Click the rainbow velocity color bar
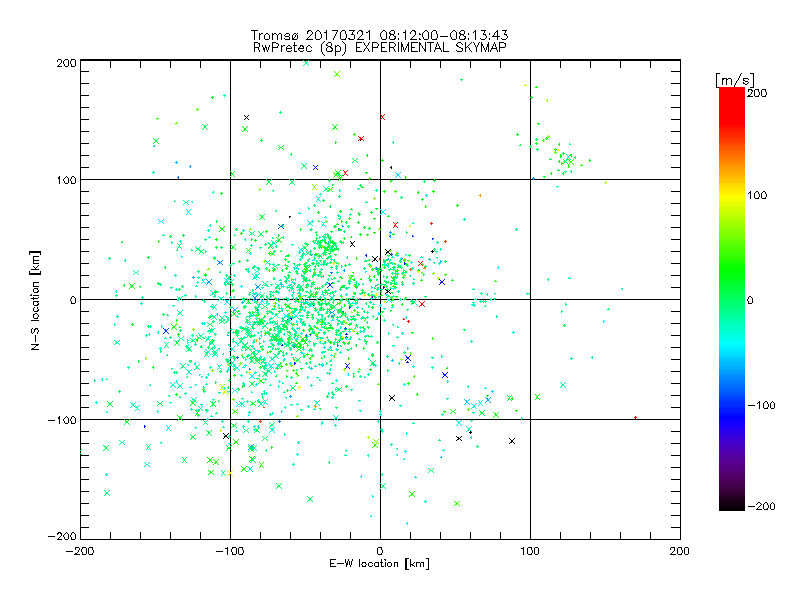The image size is (800, 600). [x=732, y=299]
